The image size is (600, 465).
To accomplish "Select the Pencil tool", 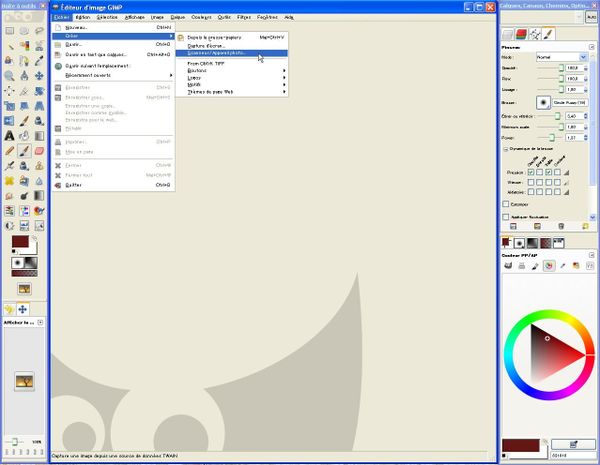I will (9, 150).
